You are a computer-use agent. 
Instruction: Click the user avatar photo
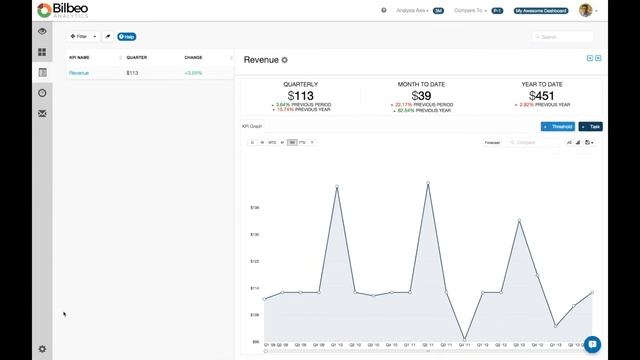[585, 10]
